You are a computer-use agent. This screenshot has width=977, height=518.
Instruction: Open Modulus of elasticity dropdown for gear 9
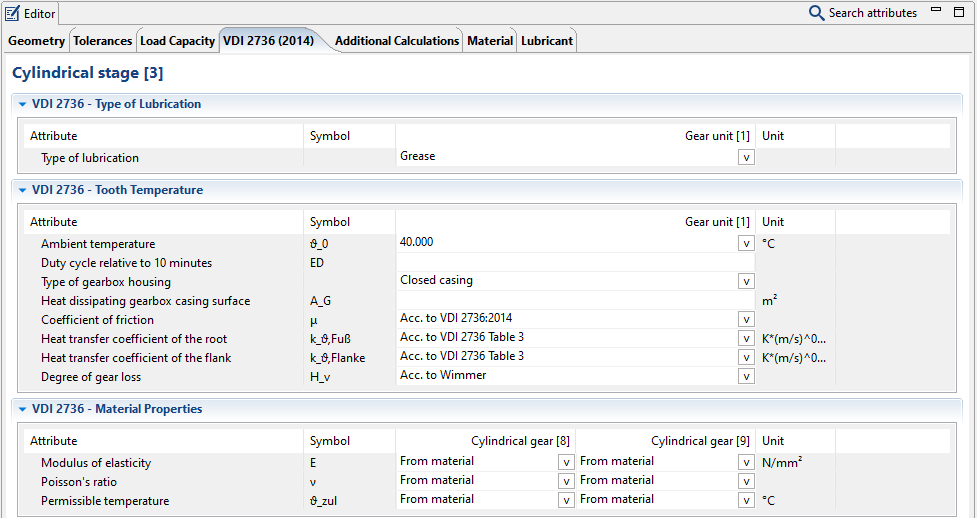click(746, 462)
